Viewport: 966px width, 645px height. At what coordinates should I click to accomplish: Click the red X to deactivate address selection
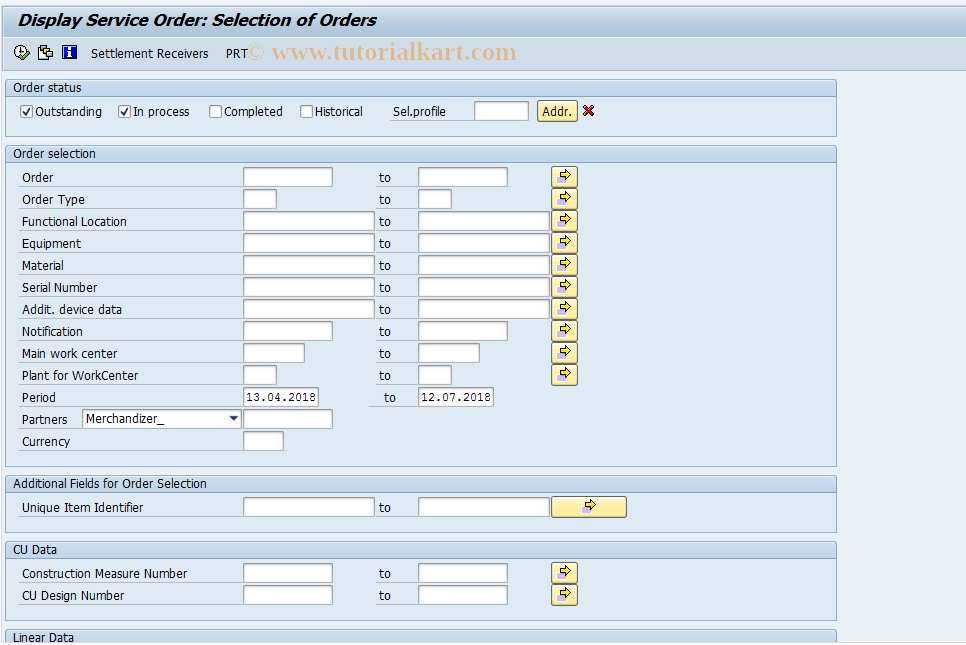pos(588,111)
